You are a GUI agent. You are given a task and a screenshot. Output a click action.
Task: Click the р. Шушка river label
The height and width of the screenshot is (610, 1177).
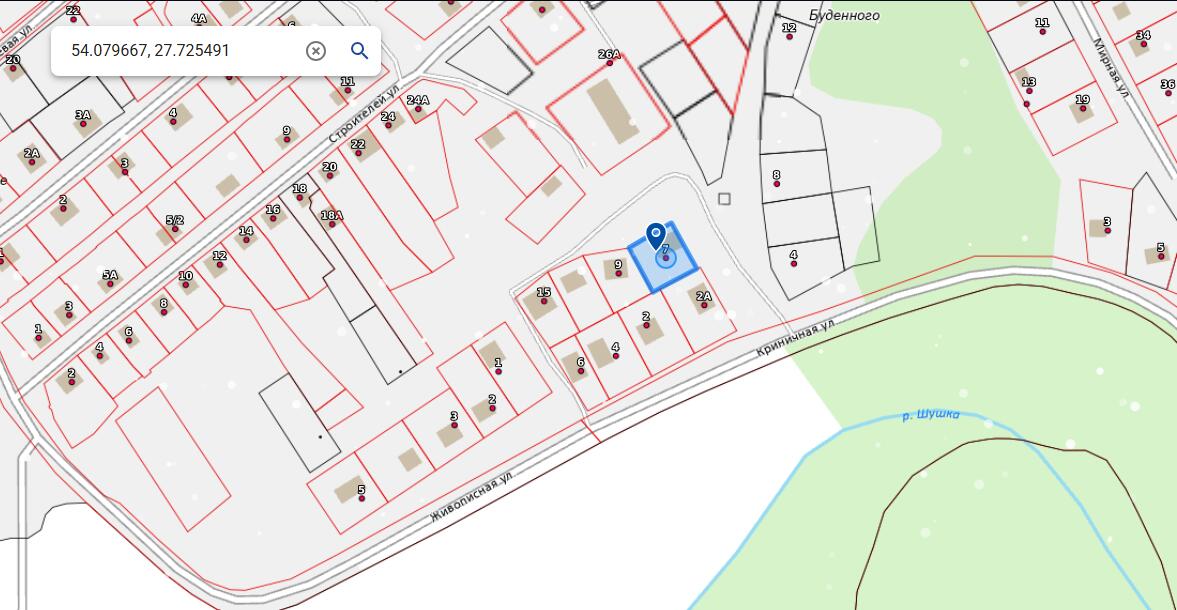tap(930, 415)
